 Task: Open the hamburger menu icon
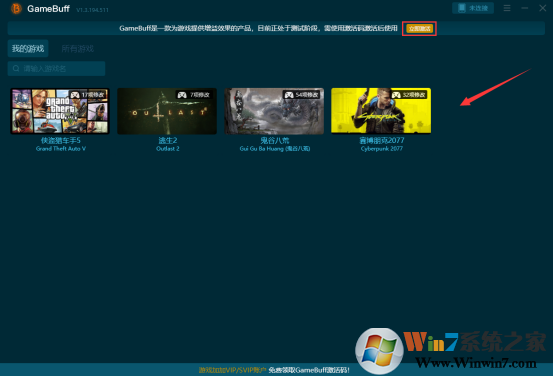point(507,8)
